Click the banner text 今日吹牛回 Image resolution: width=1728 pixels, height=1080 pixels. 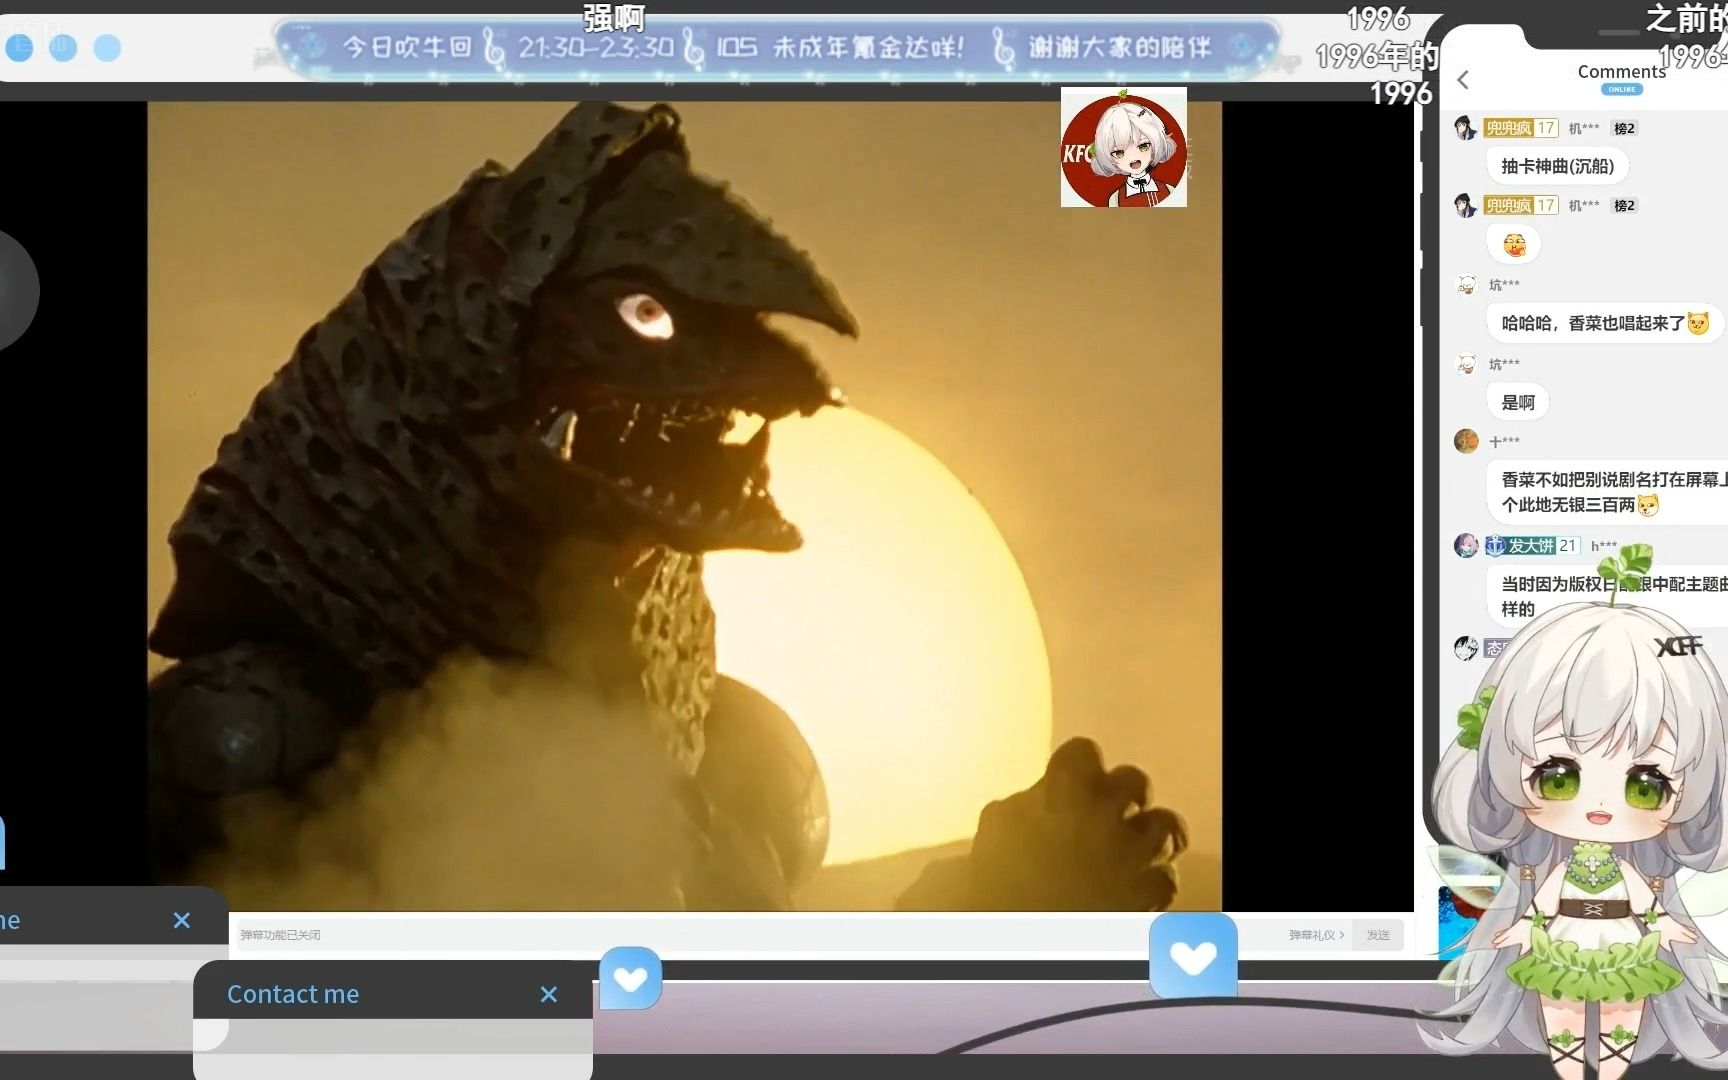pyautogui.click(x=407, y=47)
